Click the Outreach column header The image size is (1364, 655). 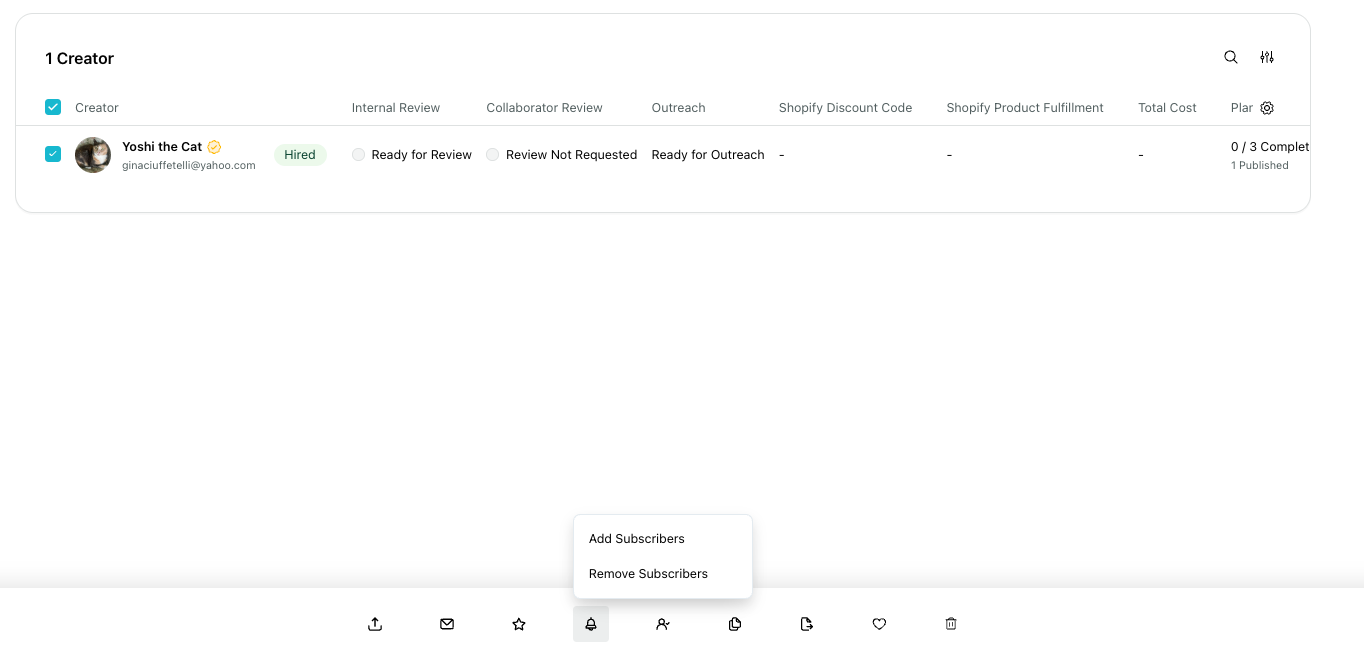[678, 108]
